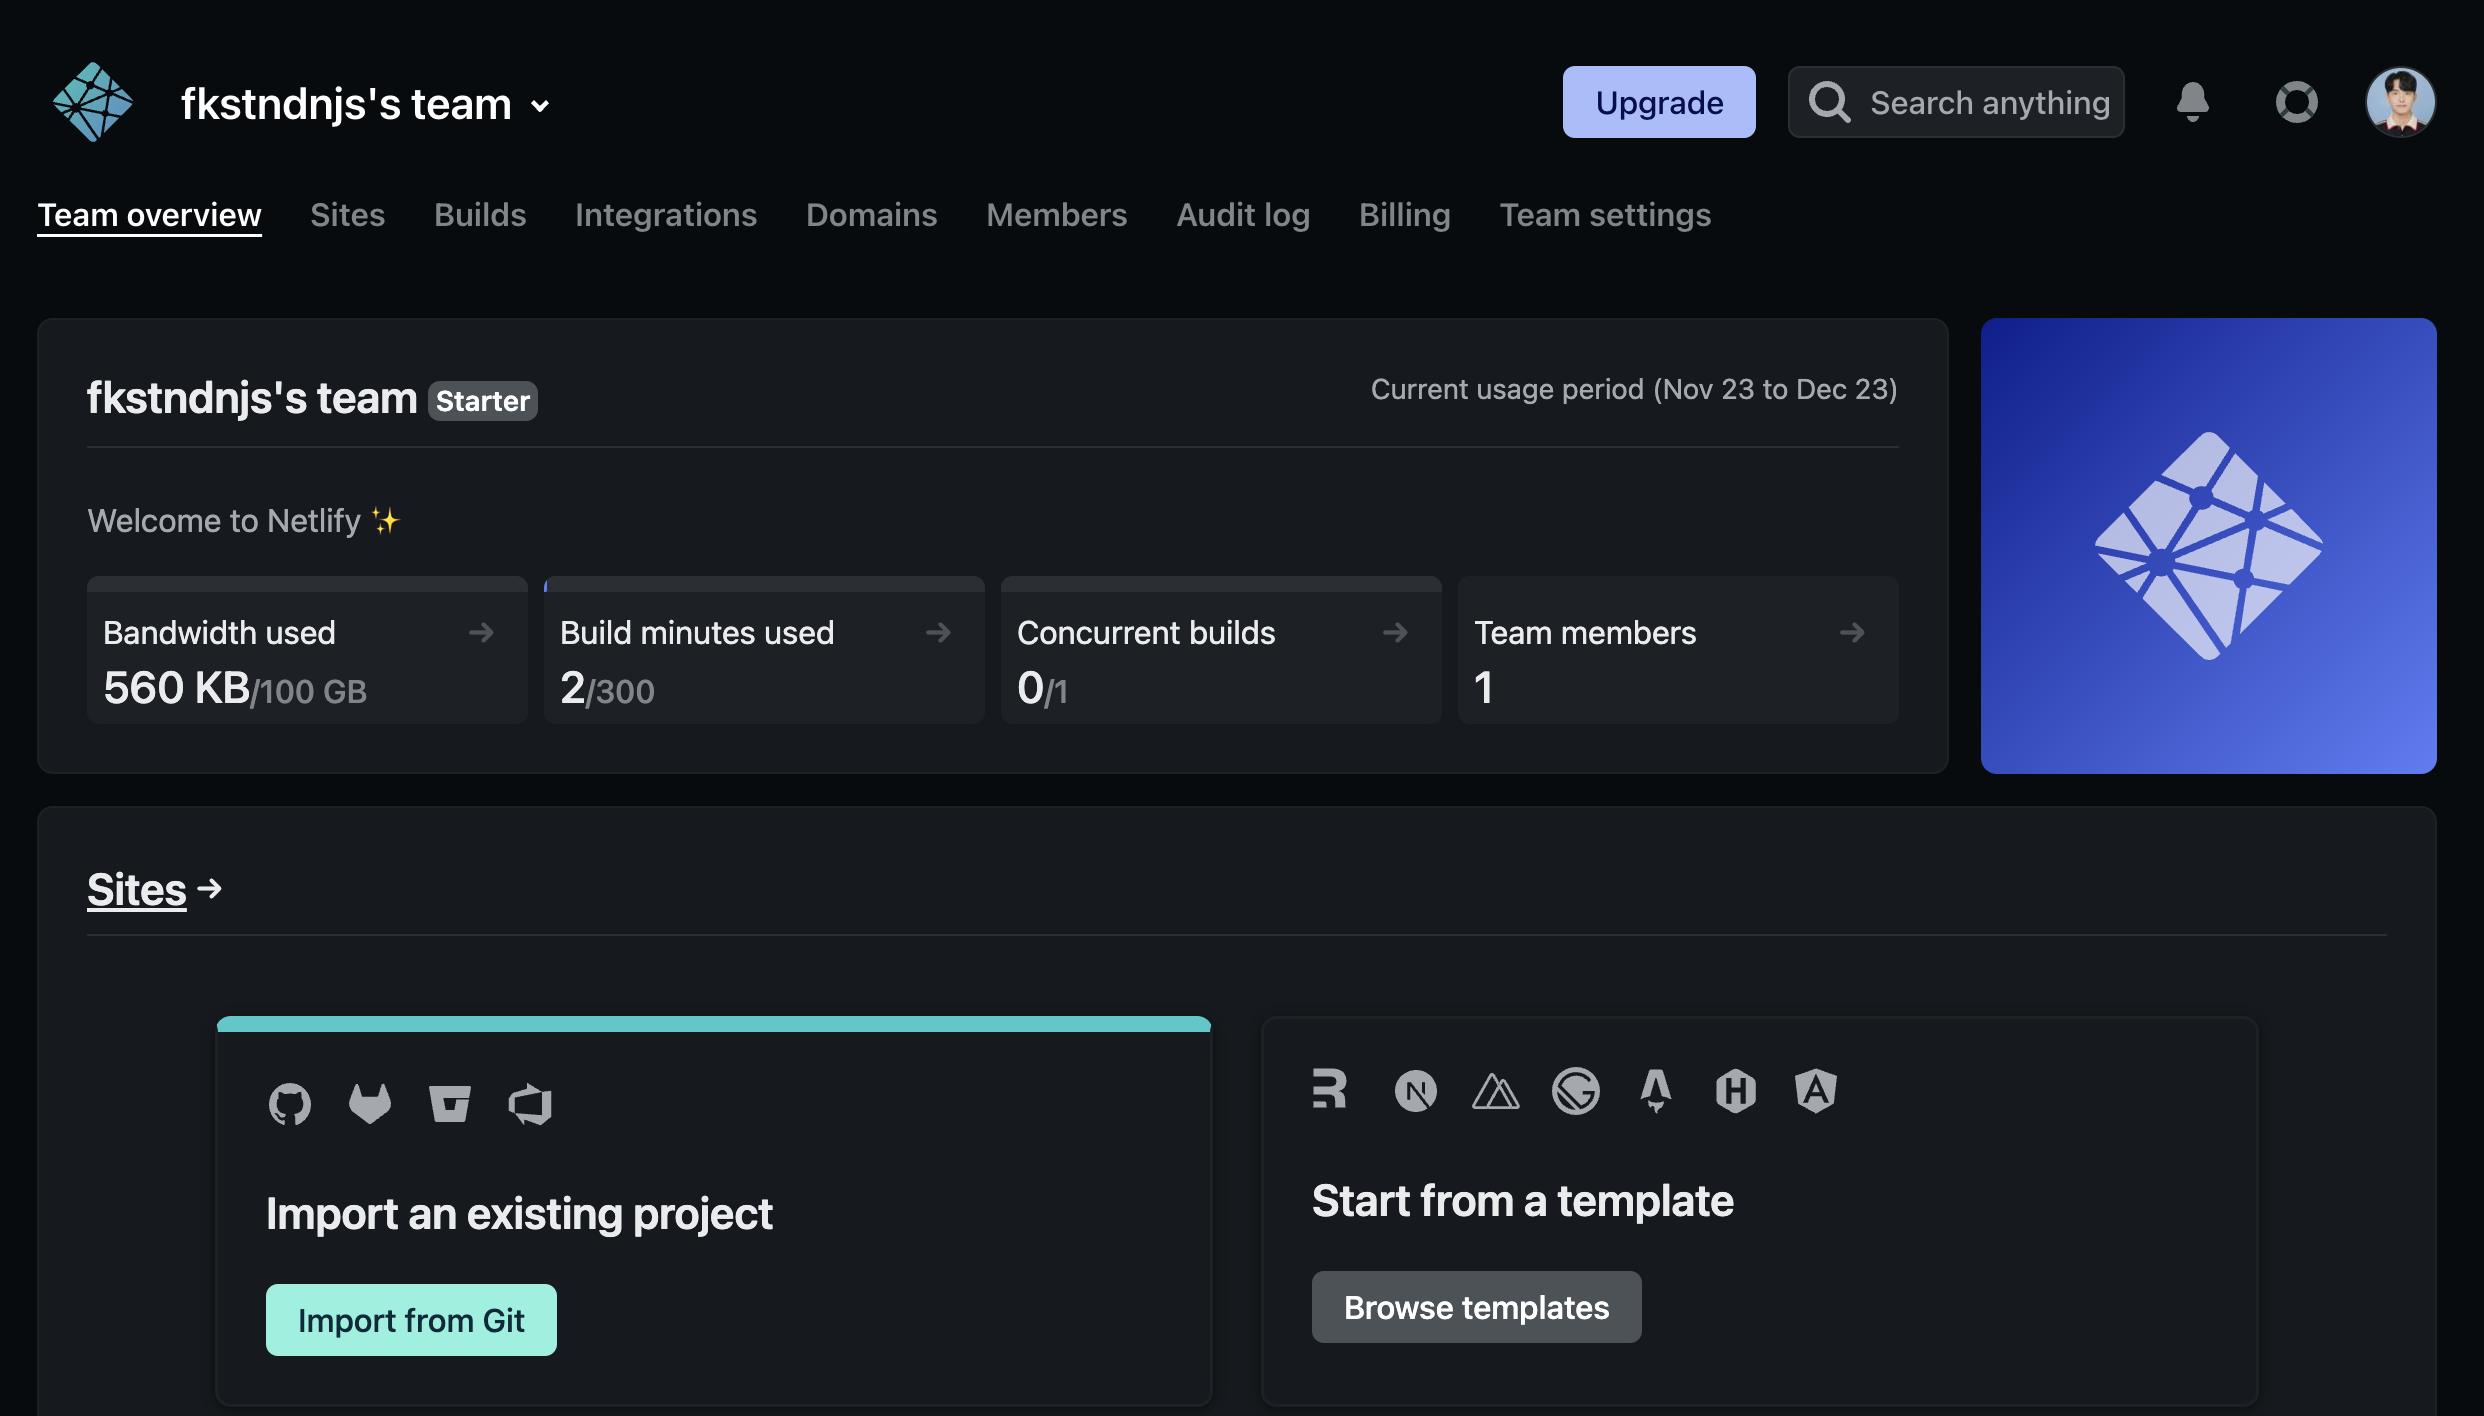Open the Bandwidth used card arrow
The width and height of the screenshot is (2484, 1416).
481,632
